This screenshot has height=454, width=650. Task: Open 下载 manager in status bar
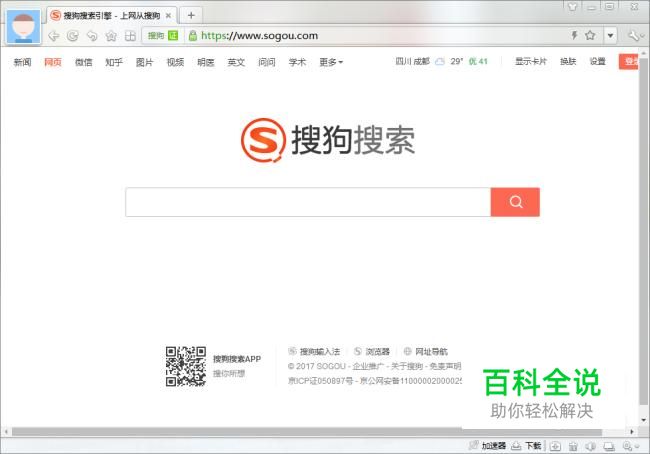click(x=526, y=446)
